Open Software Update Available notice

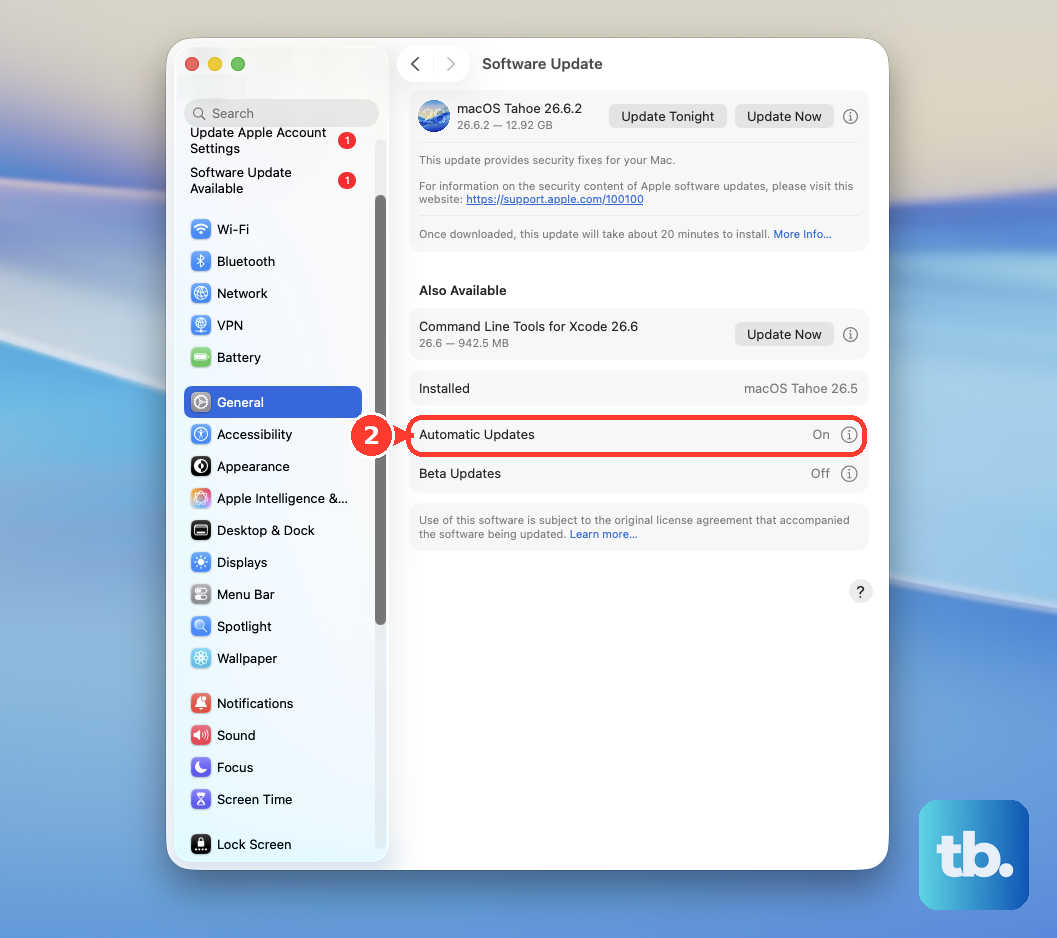pyautogui.click(x=272, y=181)
